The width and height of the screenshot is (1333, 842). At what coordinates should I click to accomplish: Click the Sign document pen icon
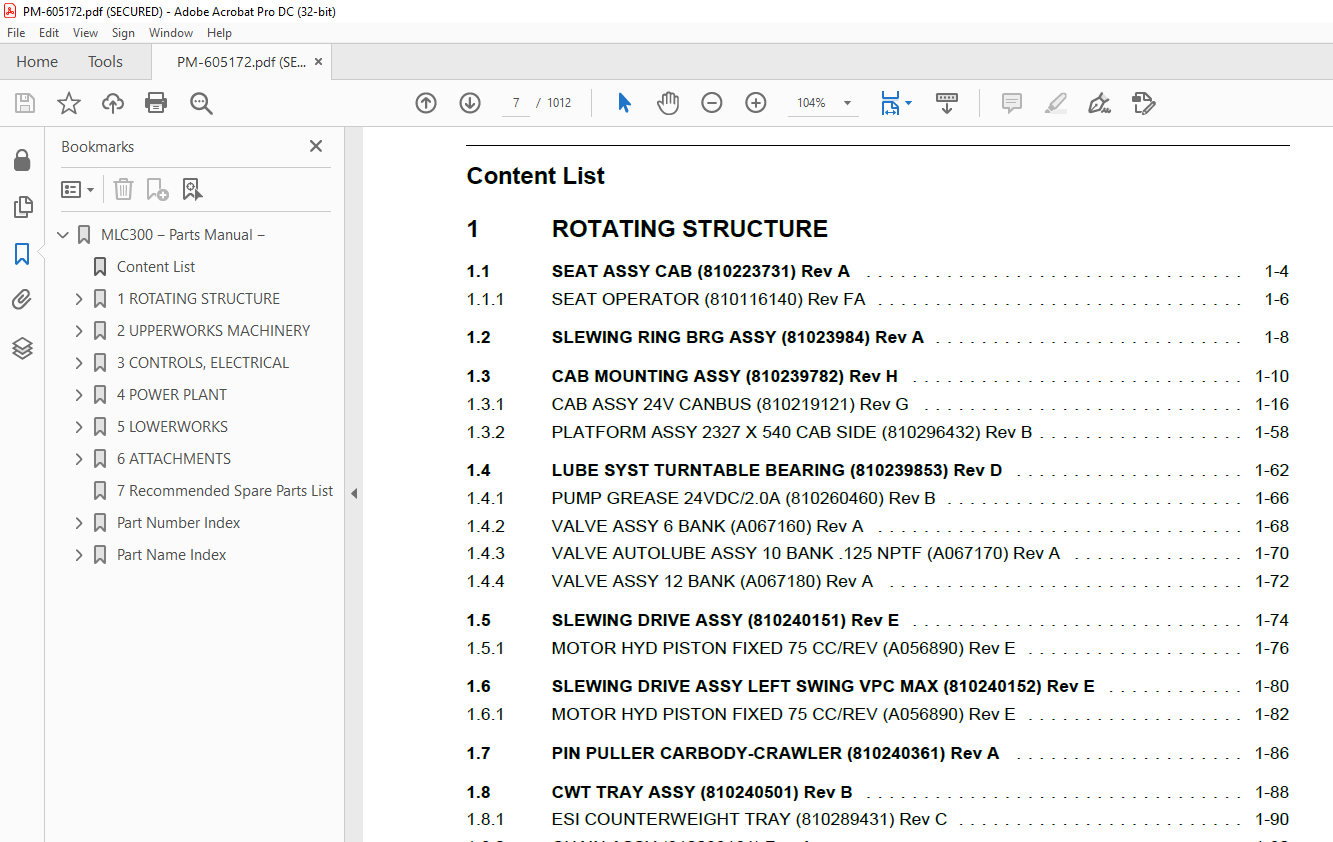1100,103
